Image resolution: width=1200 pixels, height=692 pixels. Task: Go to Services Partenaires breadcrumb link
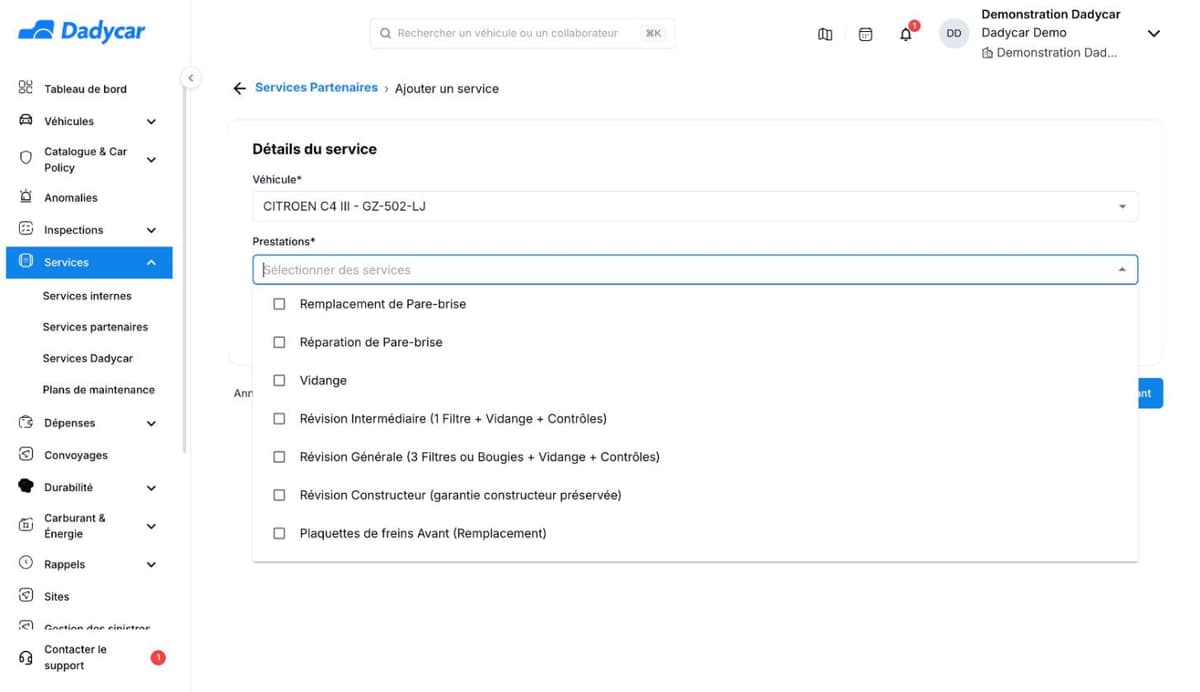coord(316,88)
